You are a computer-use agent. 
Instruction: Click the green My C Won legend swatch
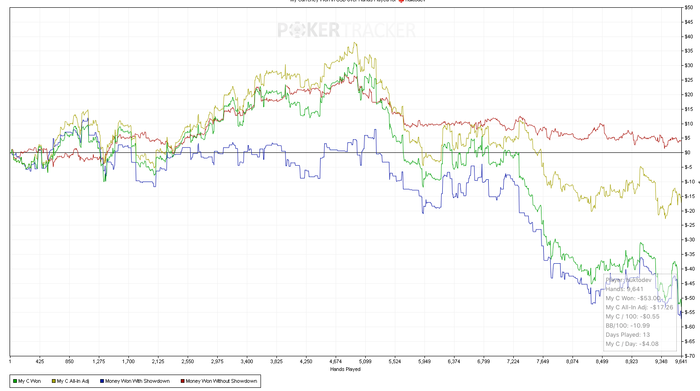click(15, 381)
